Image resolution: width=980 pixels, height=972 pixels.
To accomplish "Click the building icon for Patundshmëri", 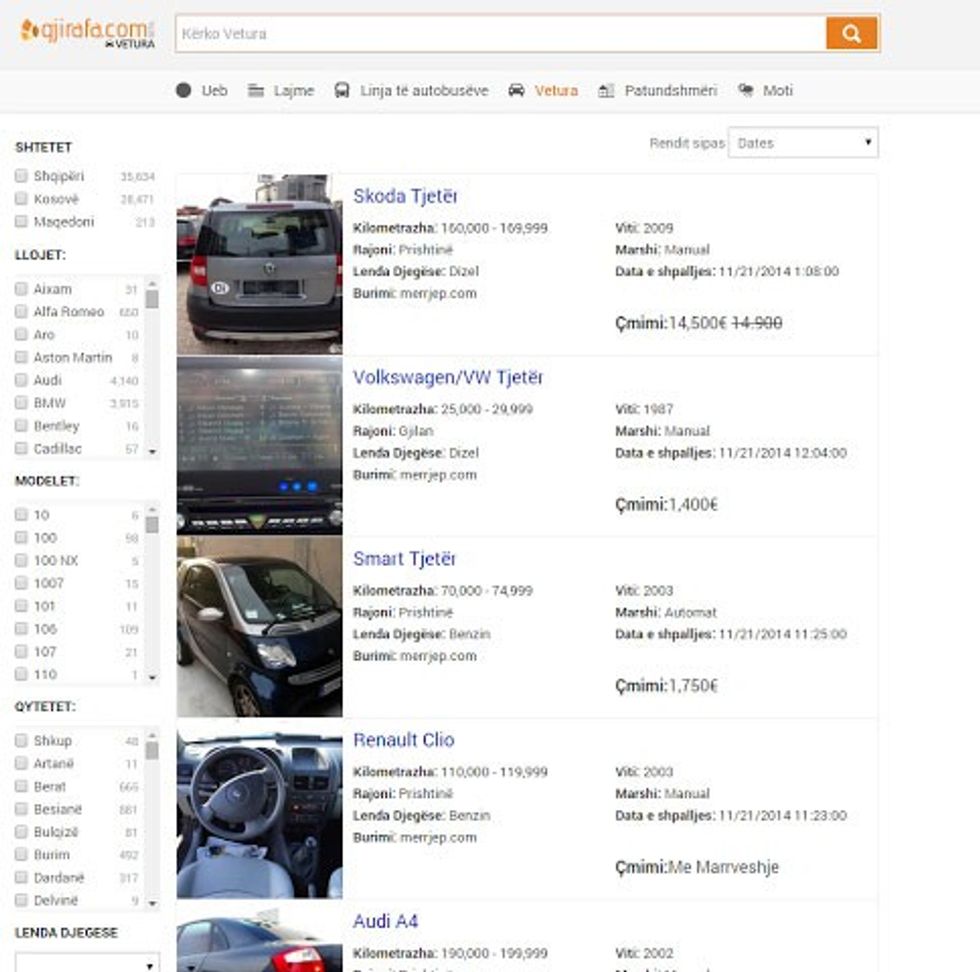I will coord(606,91).
